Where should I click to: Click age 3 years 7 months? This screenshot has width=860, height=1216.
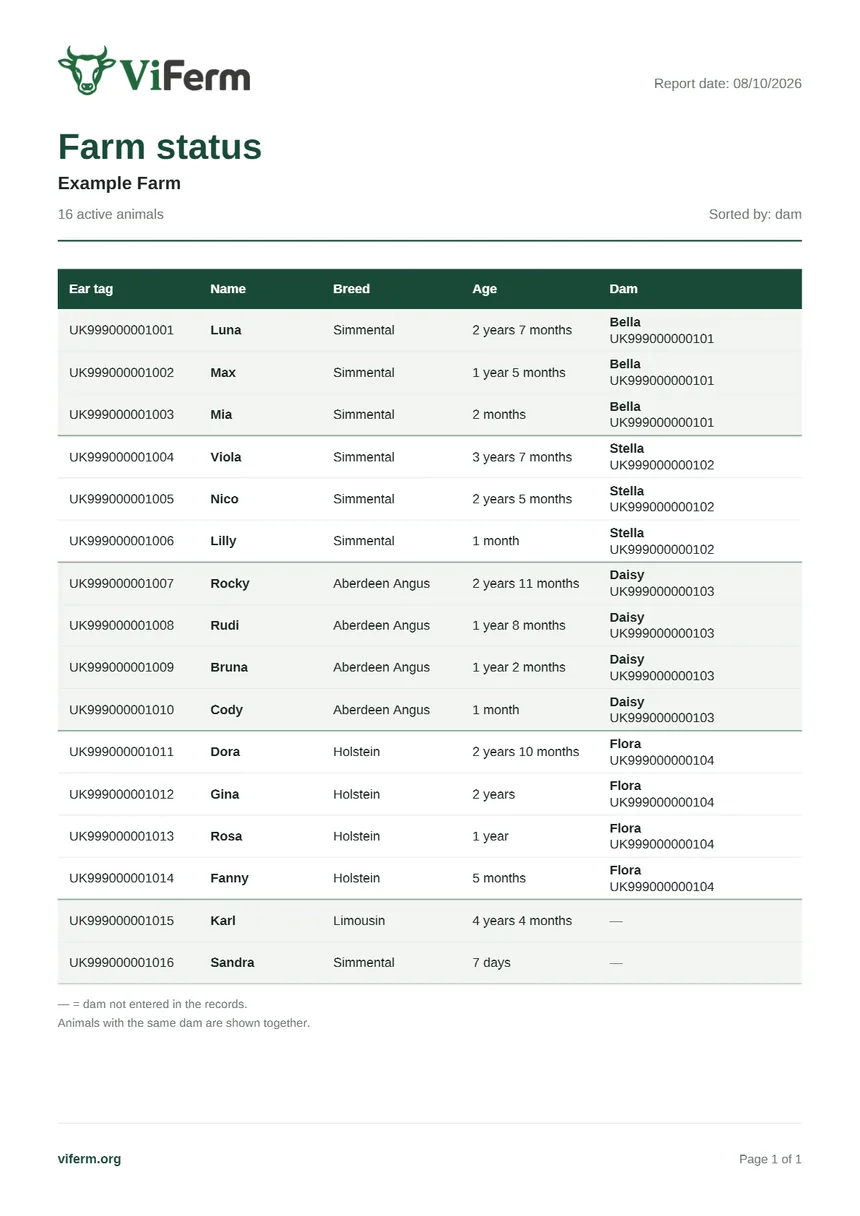[x=522, y=457]
